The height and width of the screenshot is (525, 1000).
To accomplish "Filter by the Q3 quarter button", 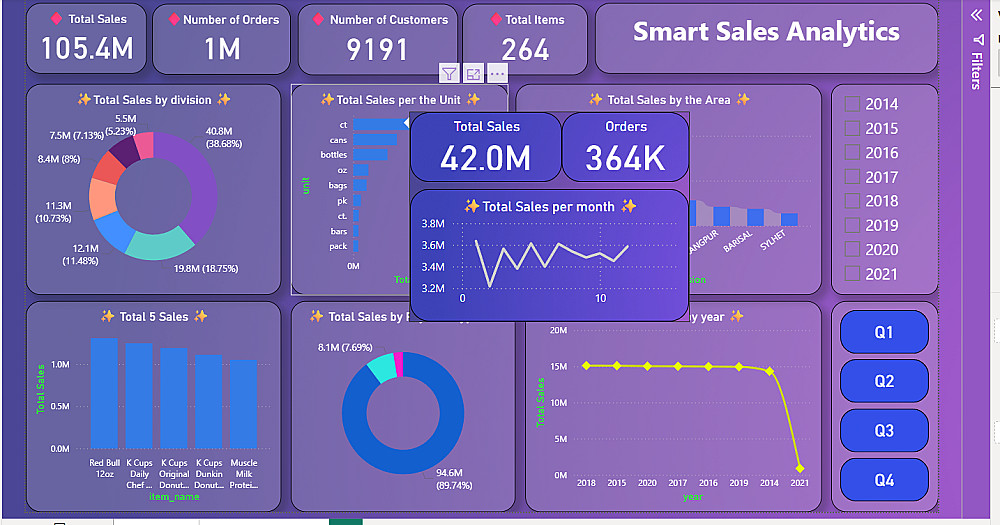I will [x=884, y=431].
